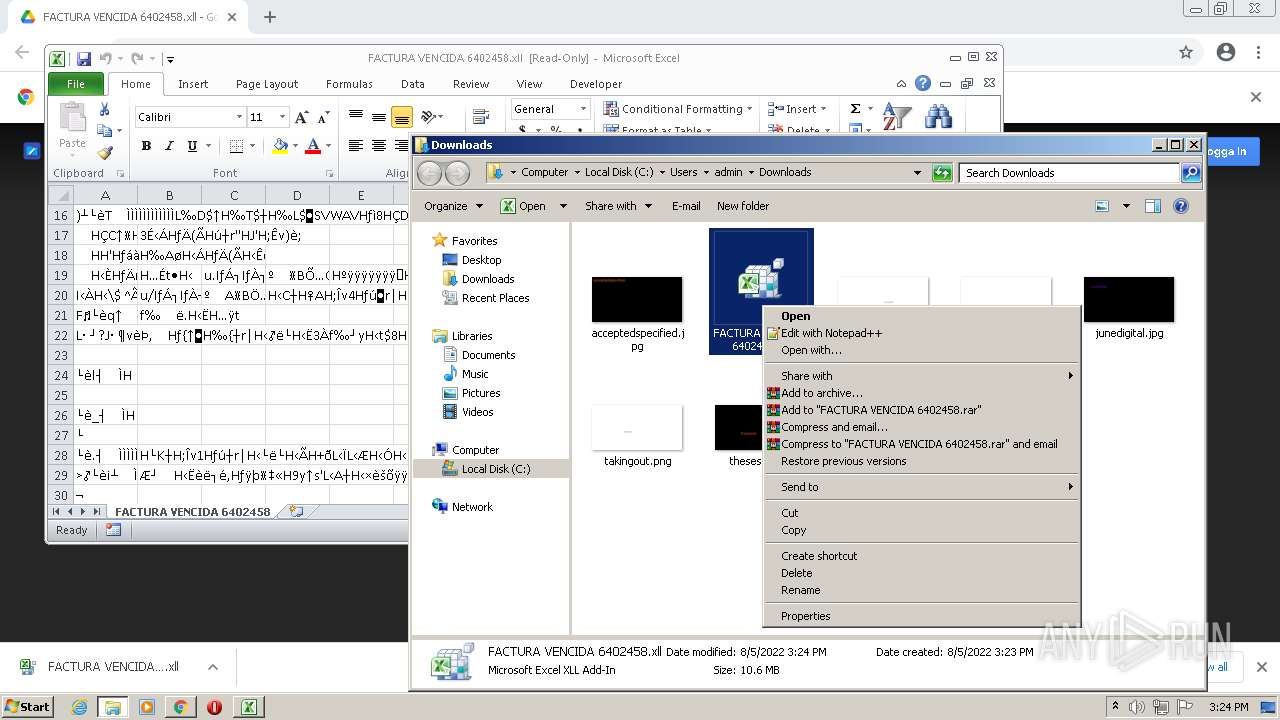
Task: Switch to the Formulas ribbon tab
Action: (349, 84)
